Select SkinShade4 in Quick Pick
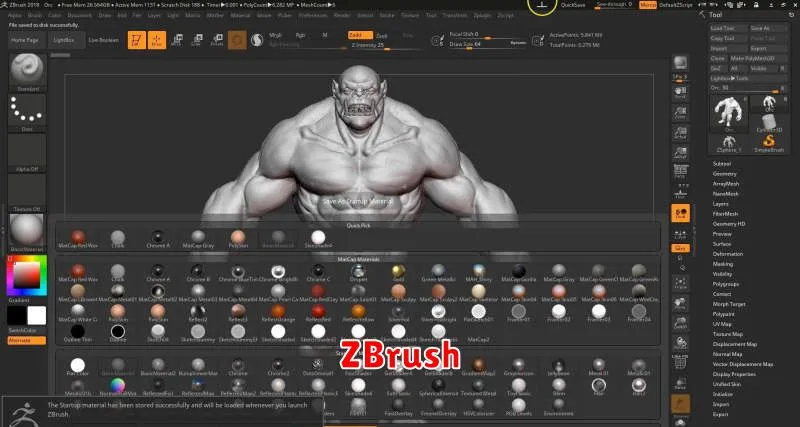Screen dimensions: 800x427 click(x=318, y=239)
